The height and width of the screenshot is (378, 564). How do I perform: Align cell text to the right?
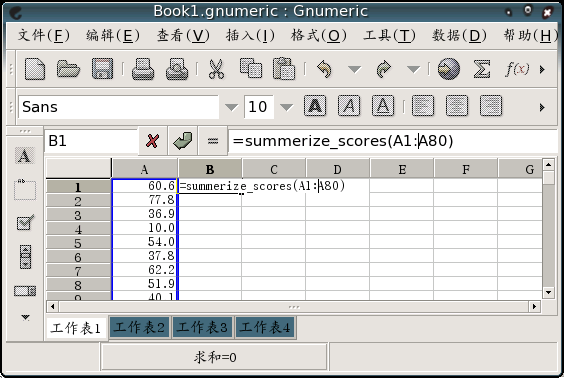491,106
